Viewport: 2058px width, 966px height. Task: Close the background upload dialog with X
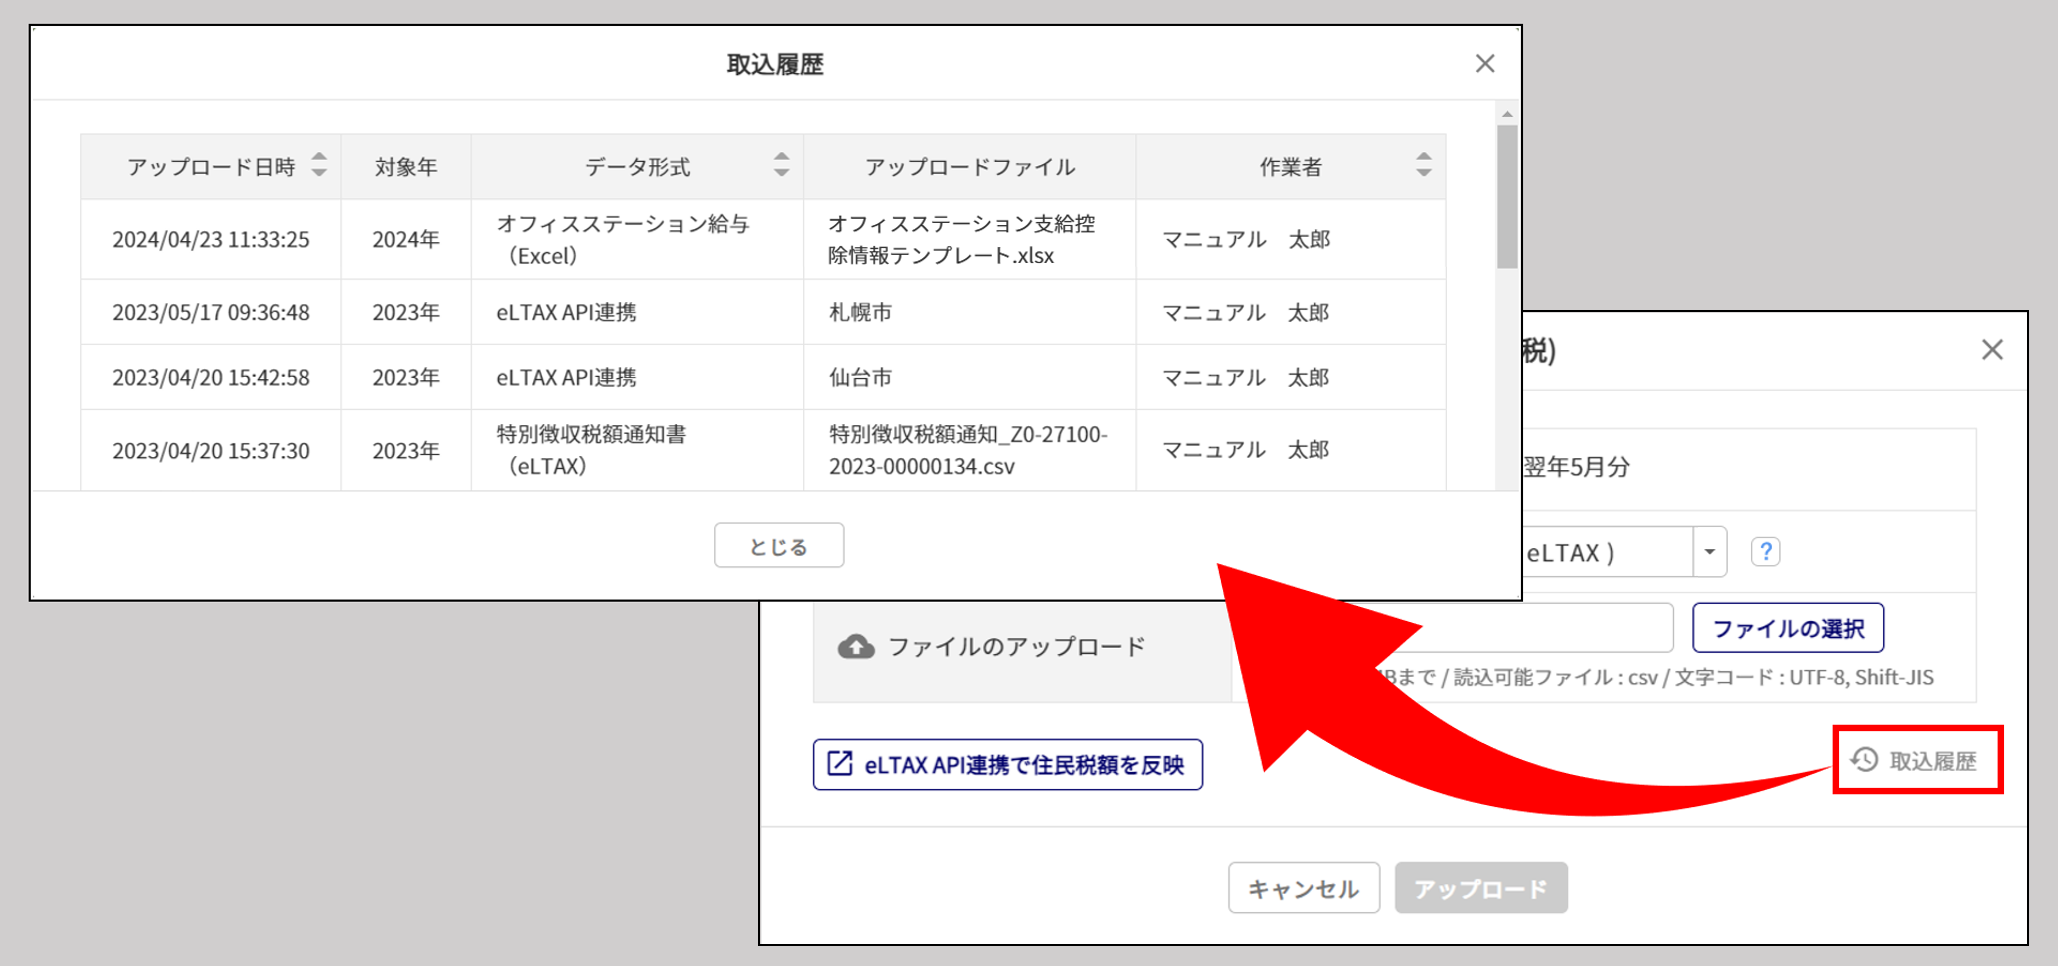click(1992, 350)
